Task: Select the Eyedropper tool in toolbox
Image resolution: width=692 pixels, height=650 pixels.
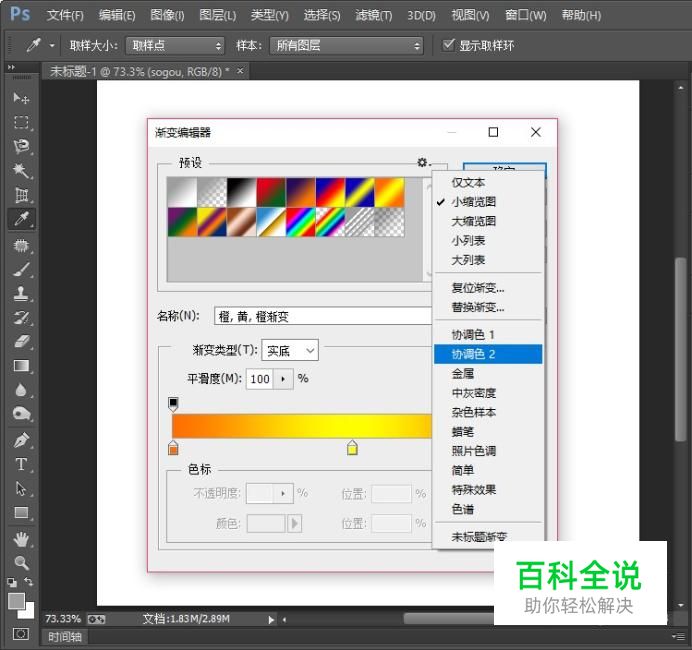Action: tap(21, 219)
